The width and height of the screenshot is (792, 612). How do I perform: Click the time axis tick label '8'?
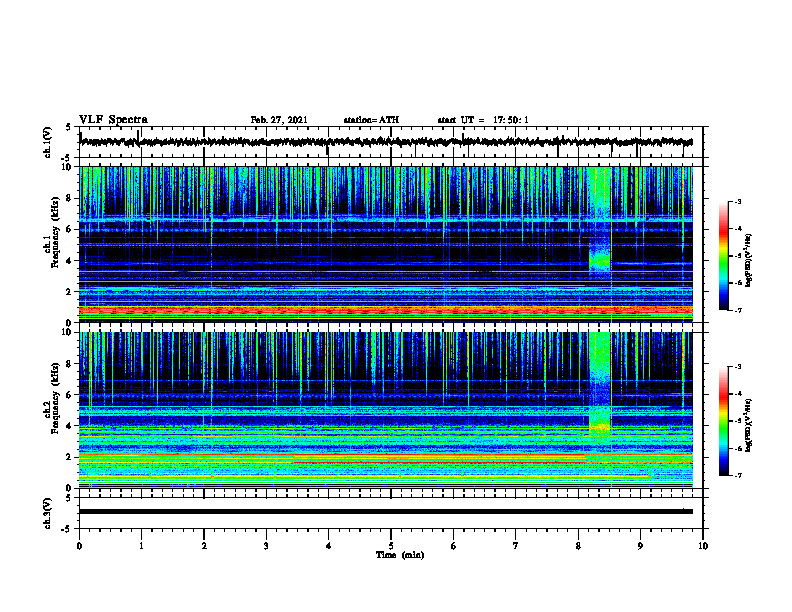(578, 546)
